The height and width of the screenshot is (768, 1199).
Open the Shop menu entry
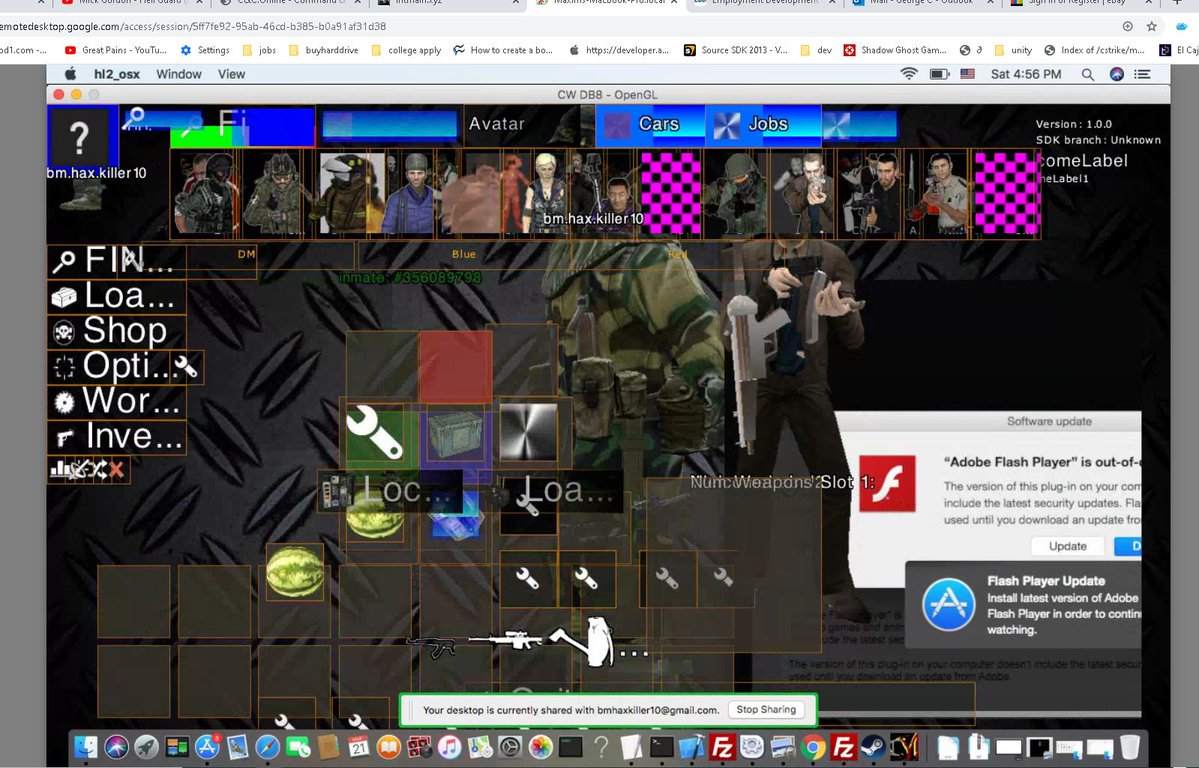click(x=116, y=330)
